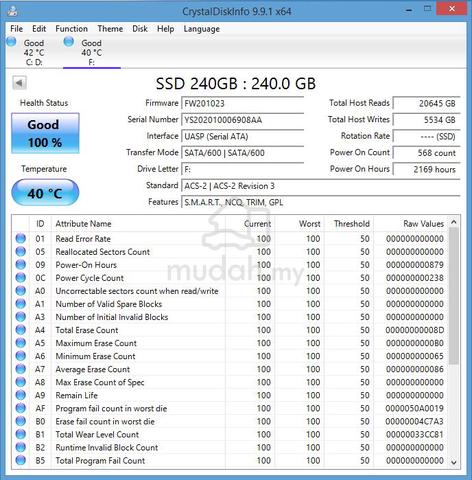Image resolution: width=472 pixels, height=480 pixels.
Task: Click the Serial Number field
Action: pyautogui.click(x=243, y=120)
